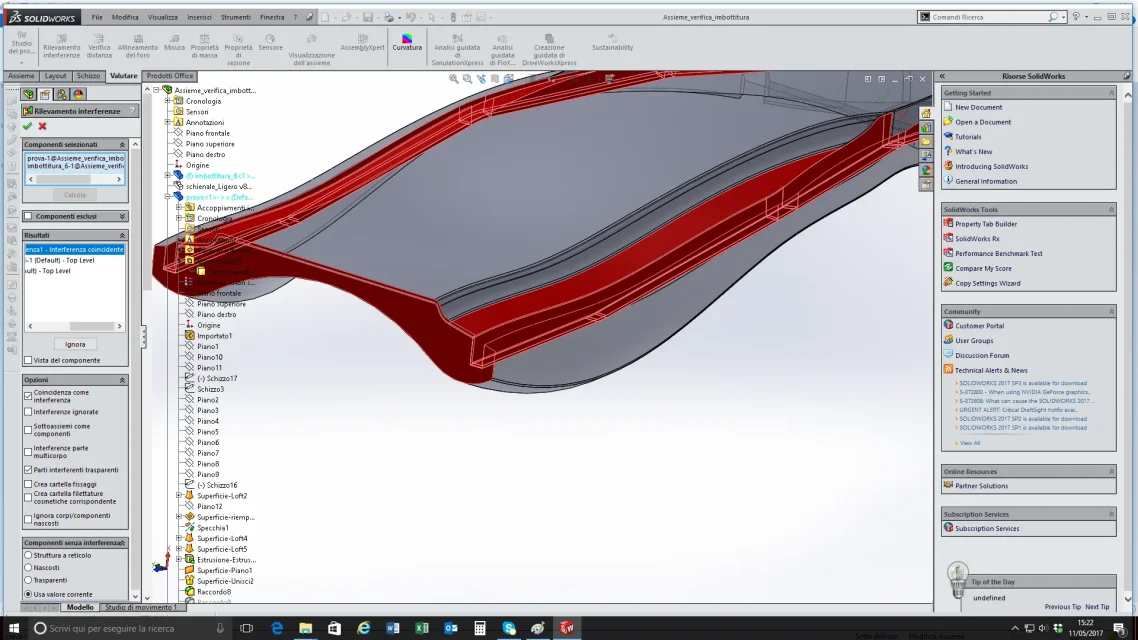Confirm interference detection with the green checkmark
The image size is (1138, 640).
click(x=28, y=126)
